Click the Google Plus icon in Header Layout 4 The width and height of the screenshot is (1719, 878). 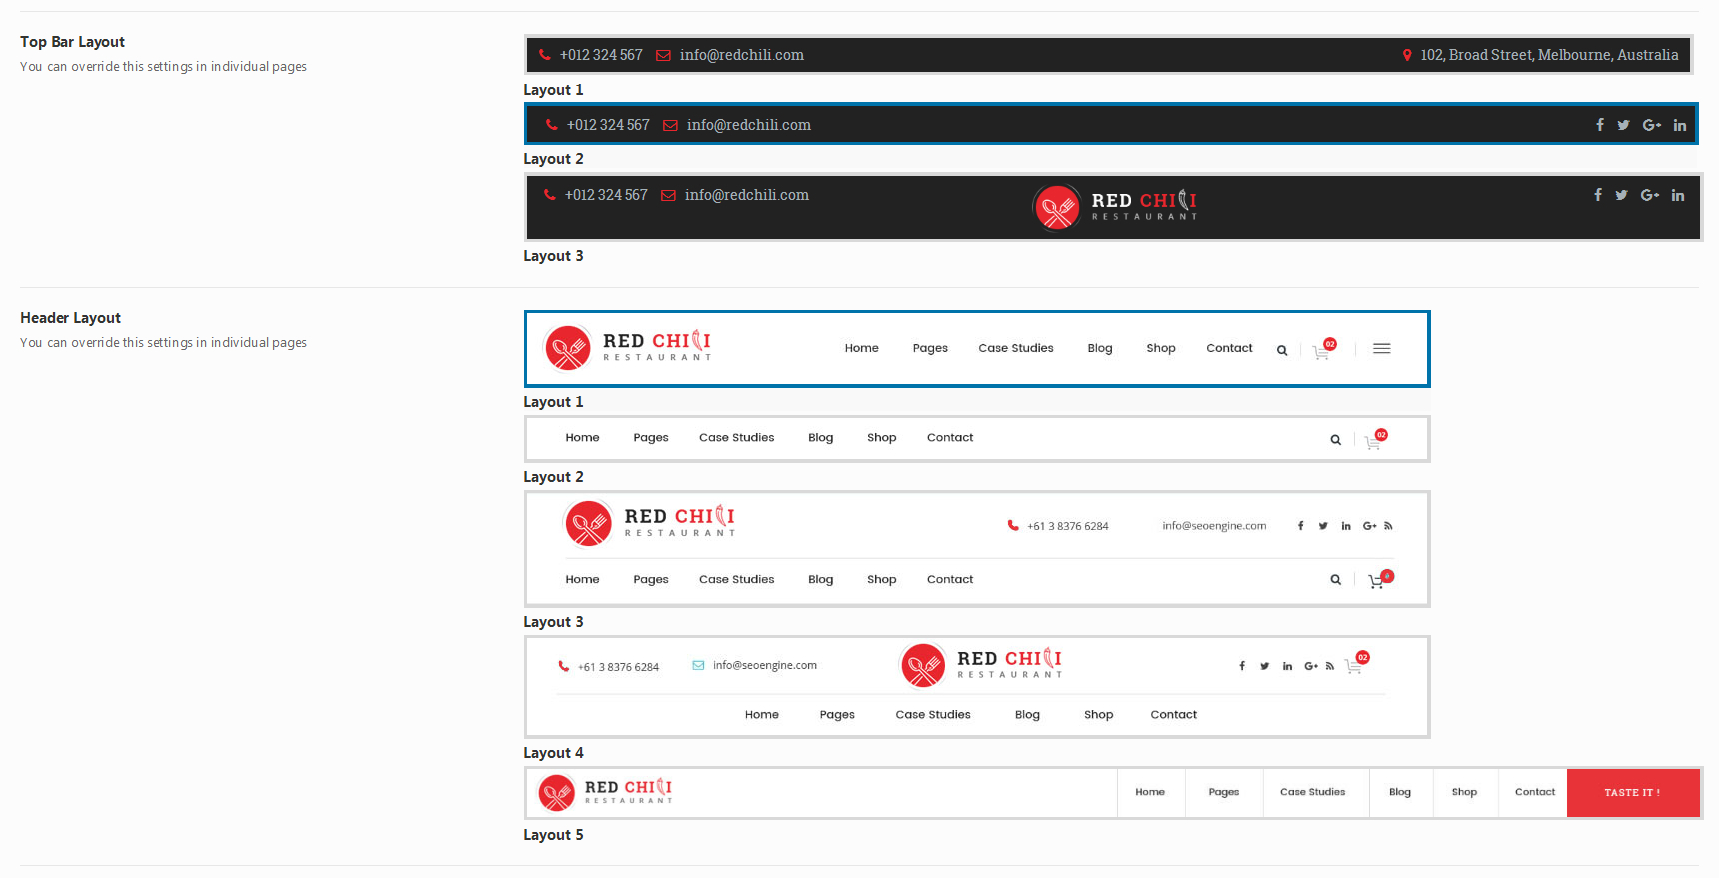point(1310,666)
